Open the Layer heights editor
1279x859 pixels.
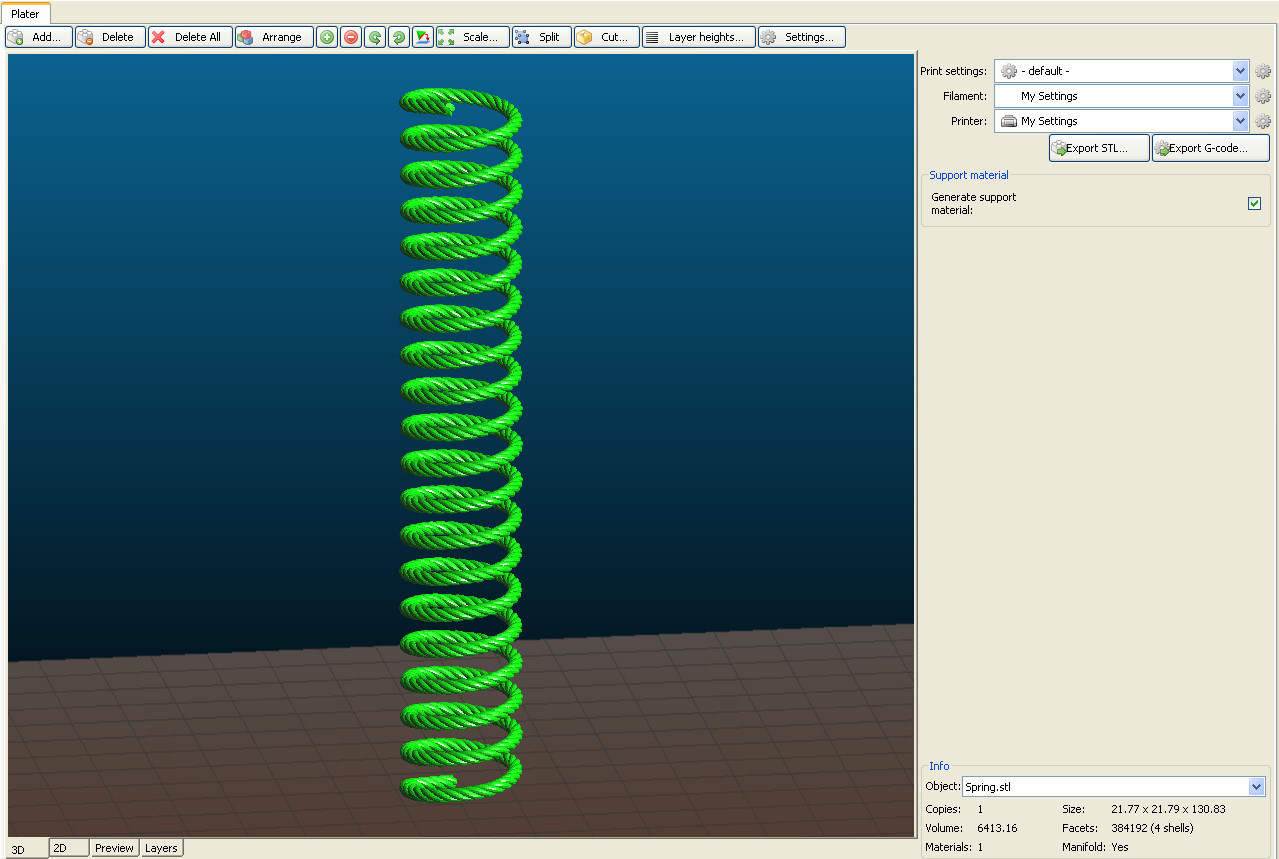click(x=698, y=37)
